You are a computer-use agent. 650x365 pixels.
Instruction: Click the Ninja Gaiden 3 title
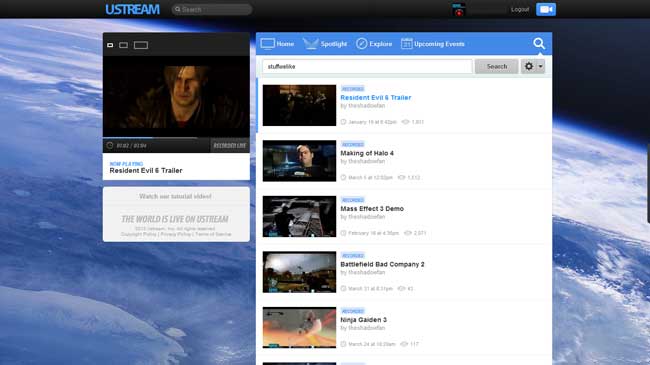click(x=364, y=320)
